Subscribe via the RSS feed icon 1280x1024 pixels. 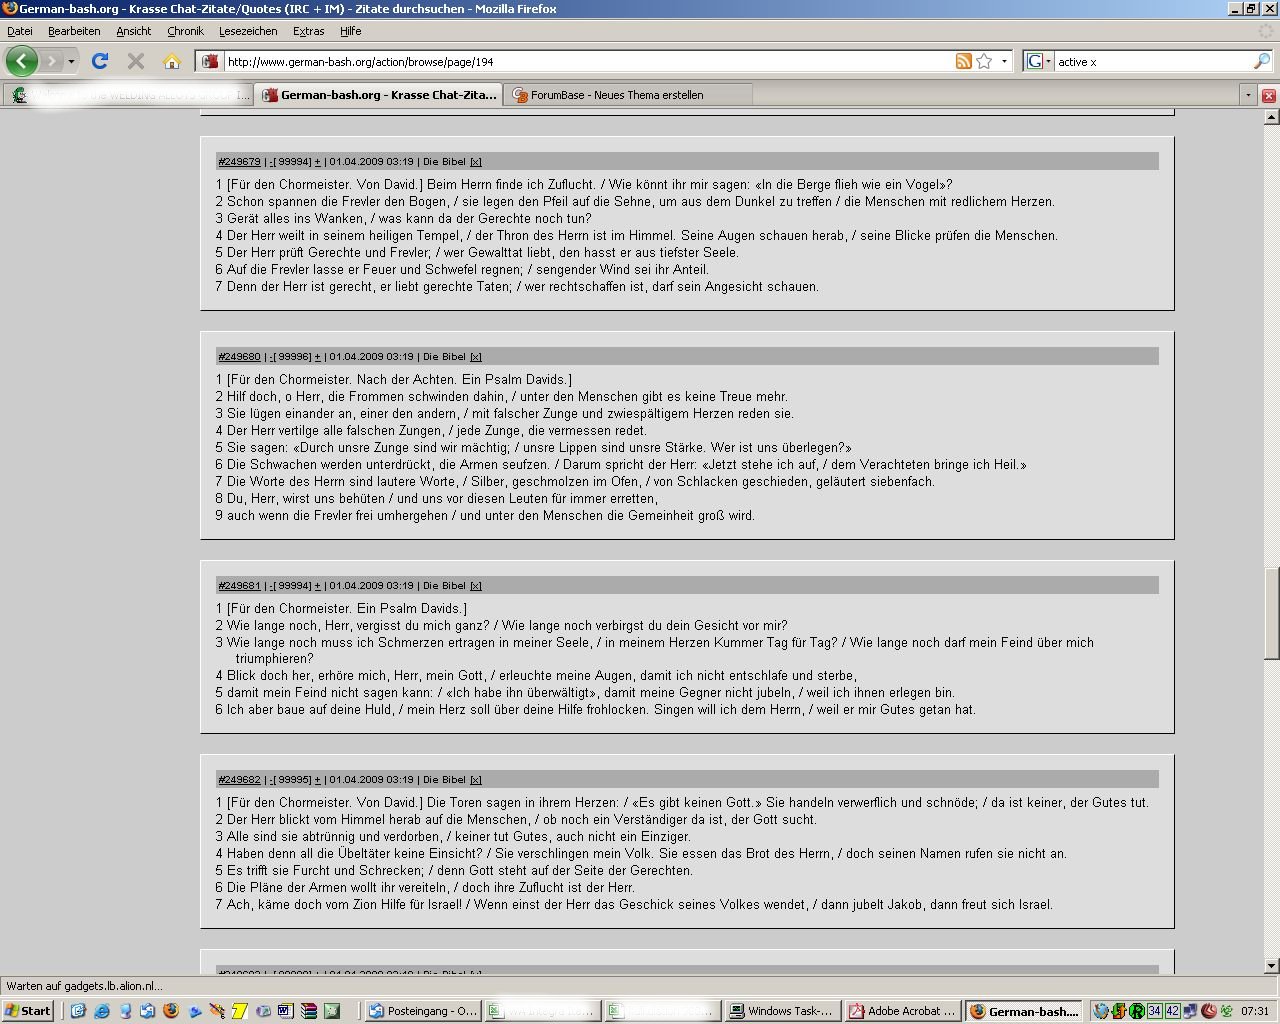pos(964,61)
